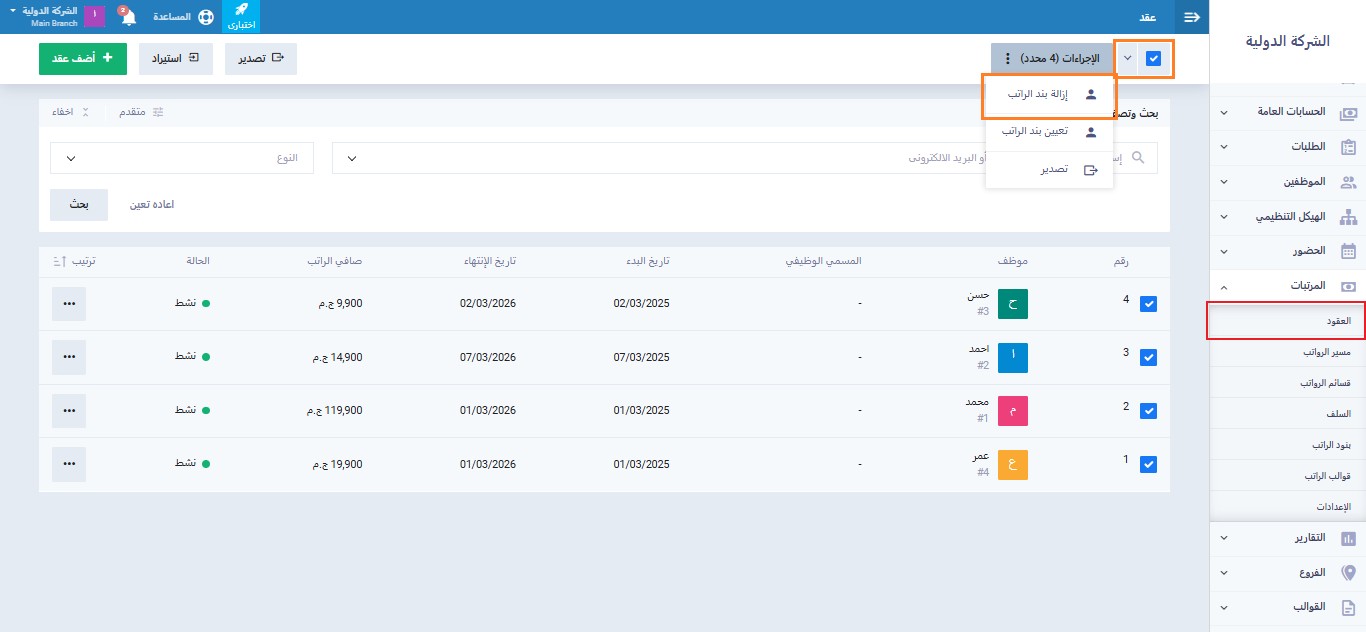The image size is (1366, 632).
Task: Select تصدير from the actions dropdown menu
Action: [1049, 170]
